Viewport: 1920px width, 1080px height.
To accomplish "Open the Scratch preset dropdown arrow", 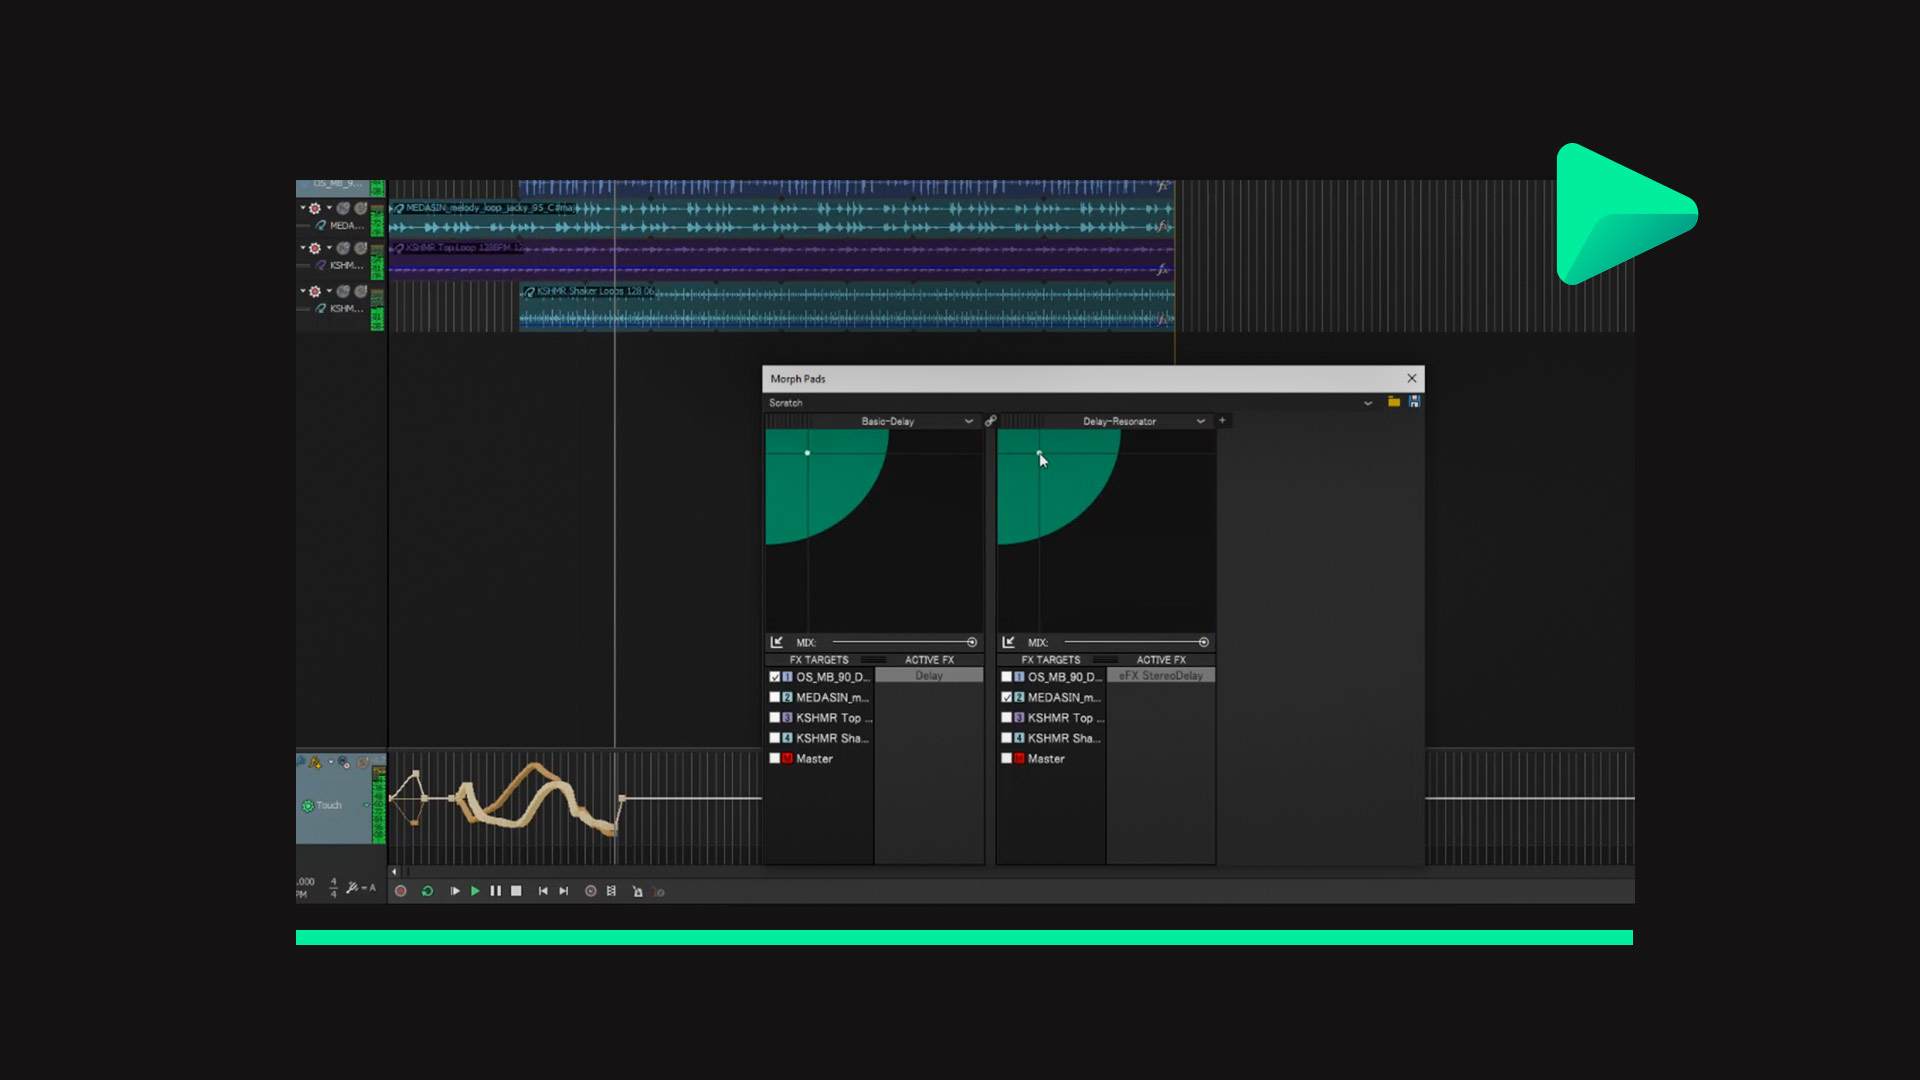I will click(x=1368, y=403).
